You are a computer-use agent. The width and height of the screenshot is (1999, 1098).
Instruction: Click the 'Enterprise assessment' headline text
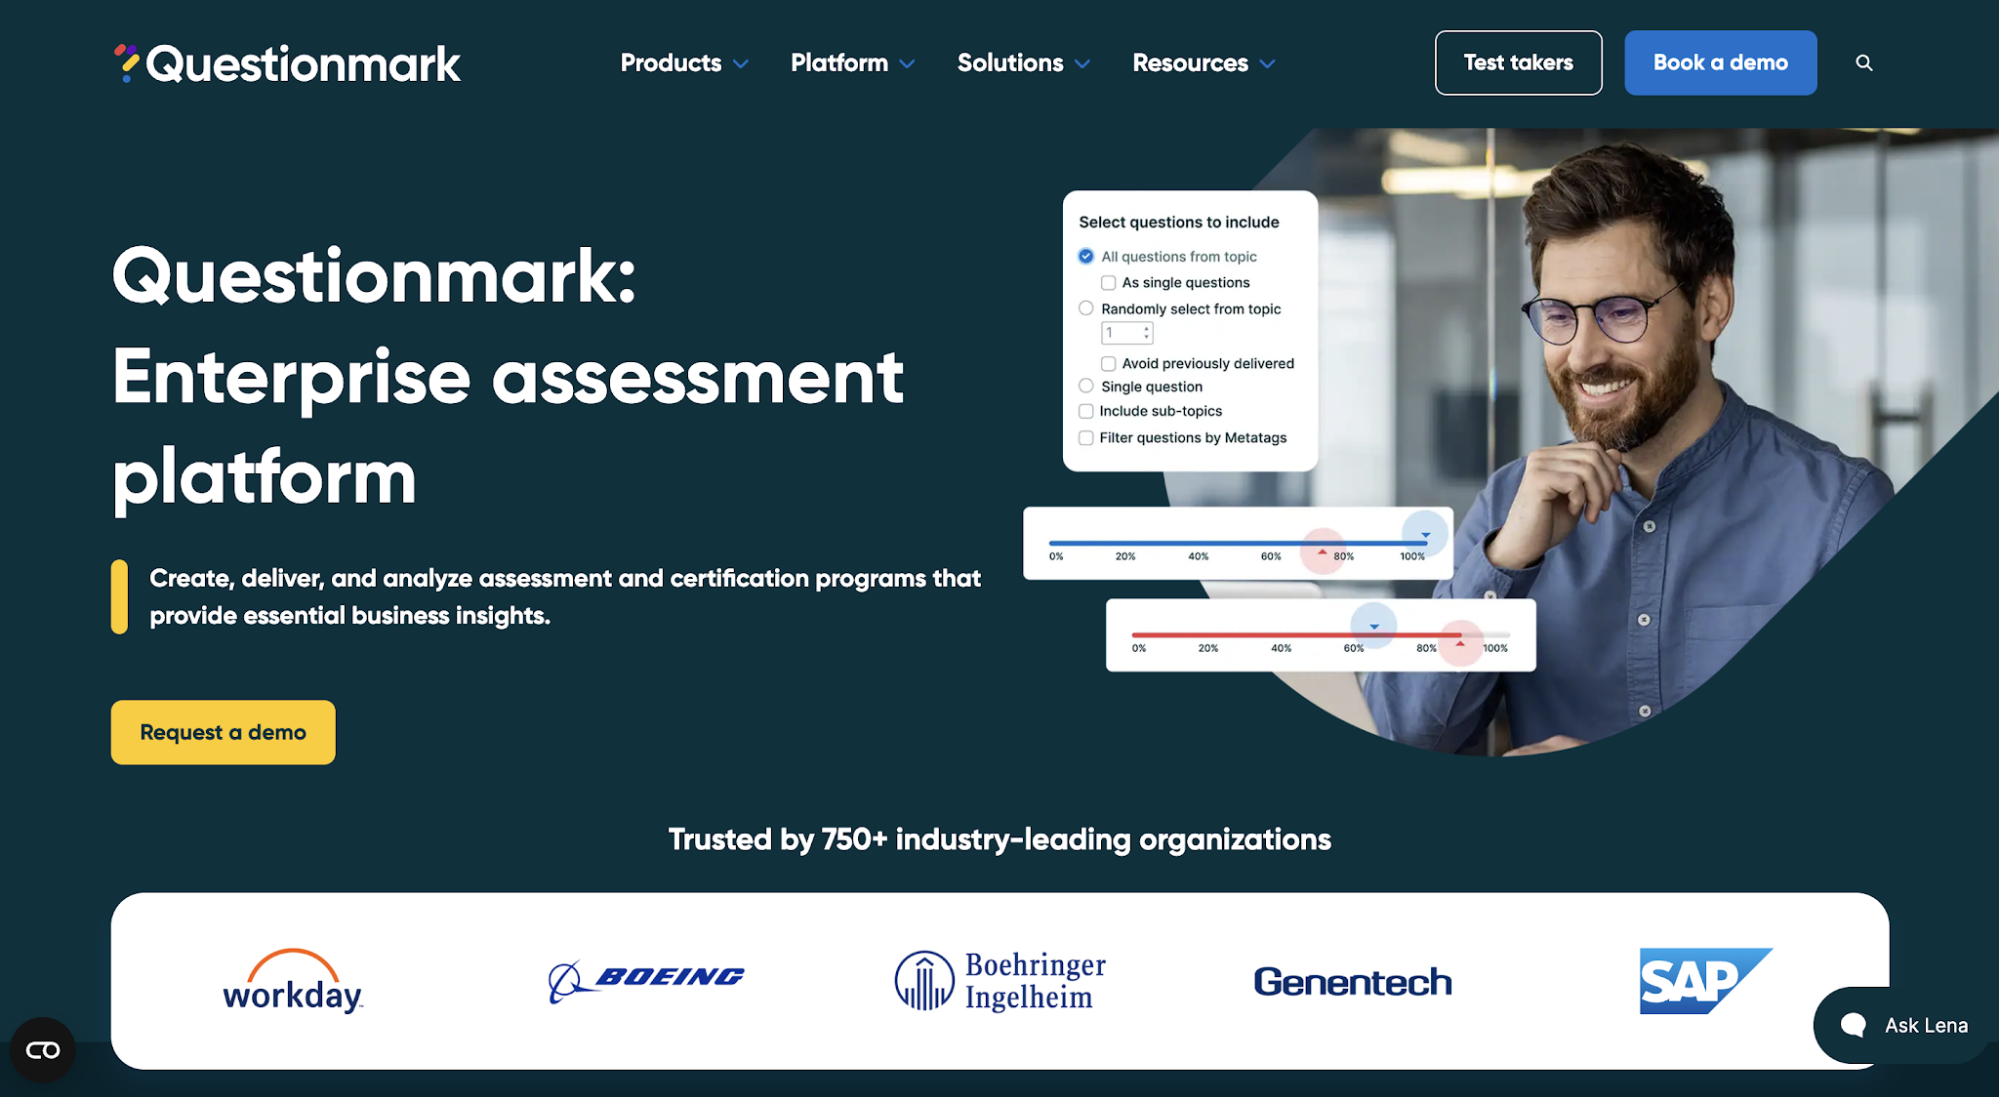(x=508, y=377)
